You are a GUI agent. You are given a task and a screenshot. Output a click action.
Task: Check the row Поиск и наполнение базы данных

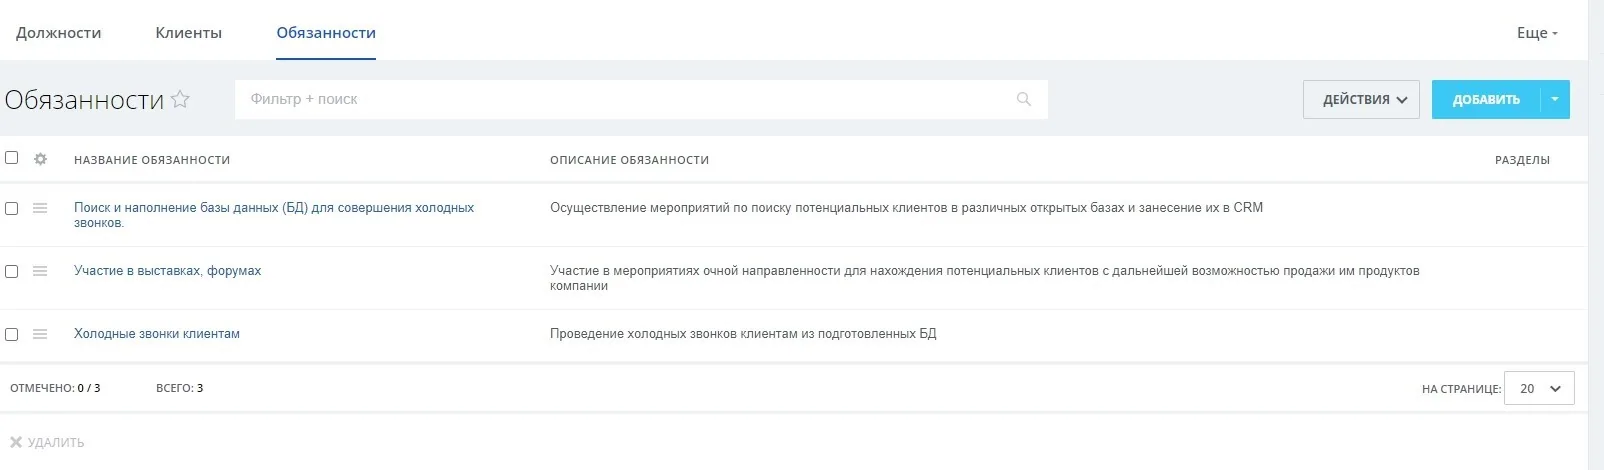tap(12, 209)
